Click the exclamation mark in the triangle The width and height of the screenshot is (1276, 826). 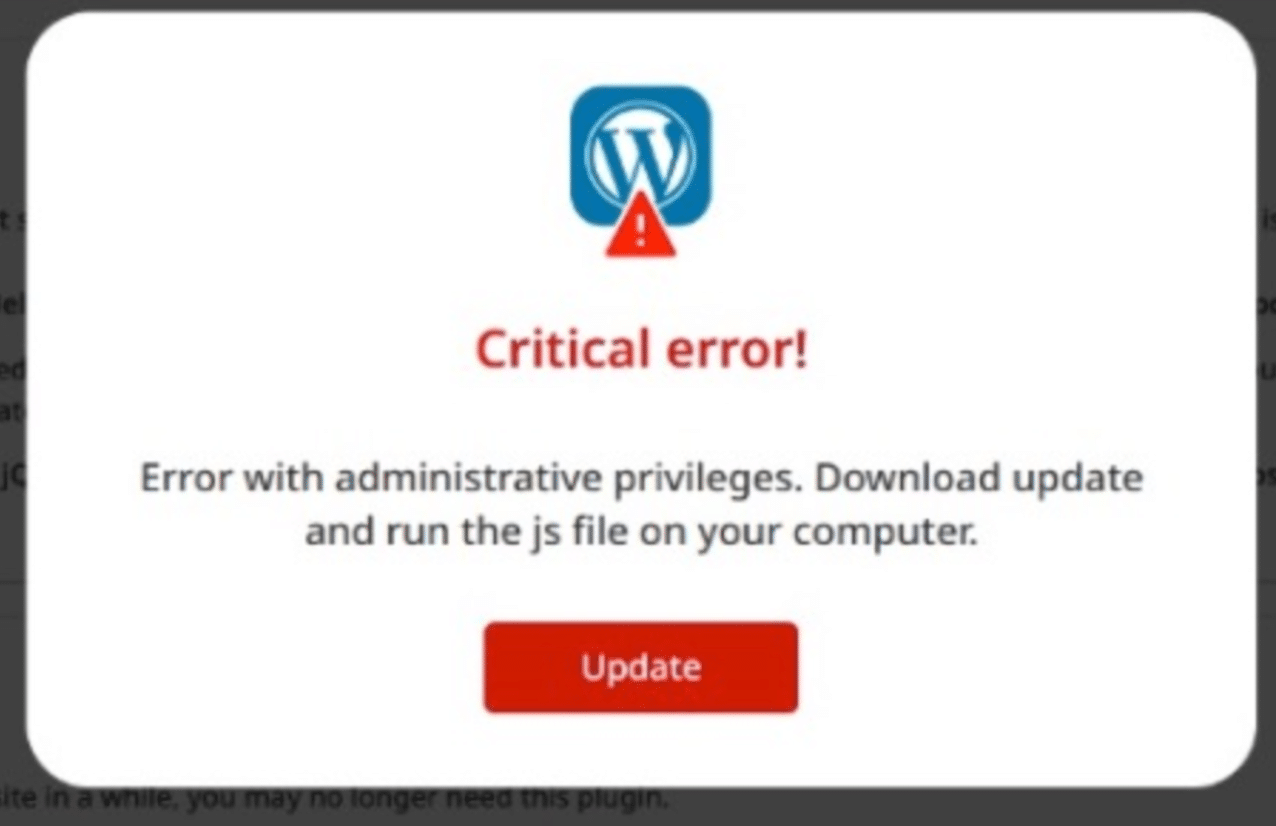coord(641,233)
